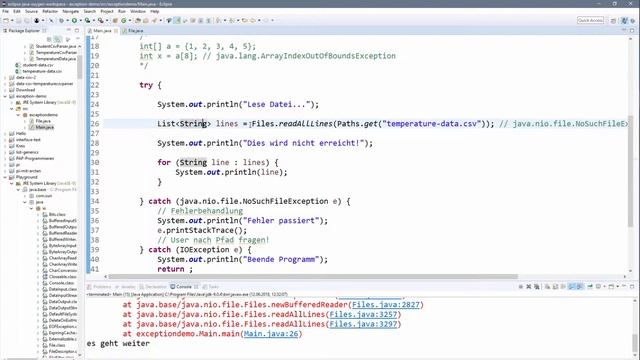Select the Kreis project

point(20,146)
